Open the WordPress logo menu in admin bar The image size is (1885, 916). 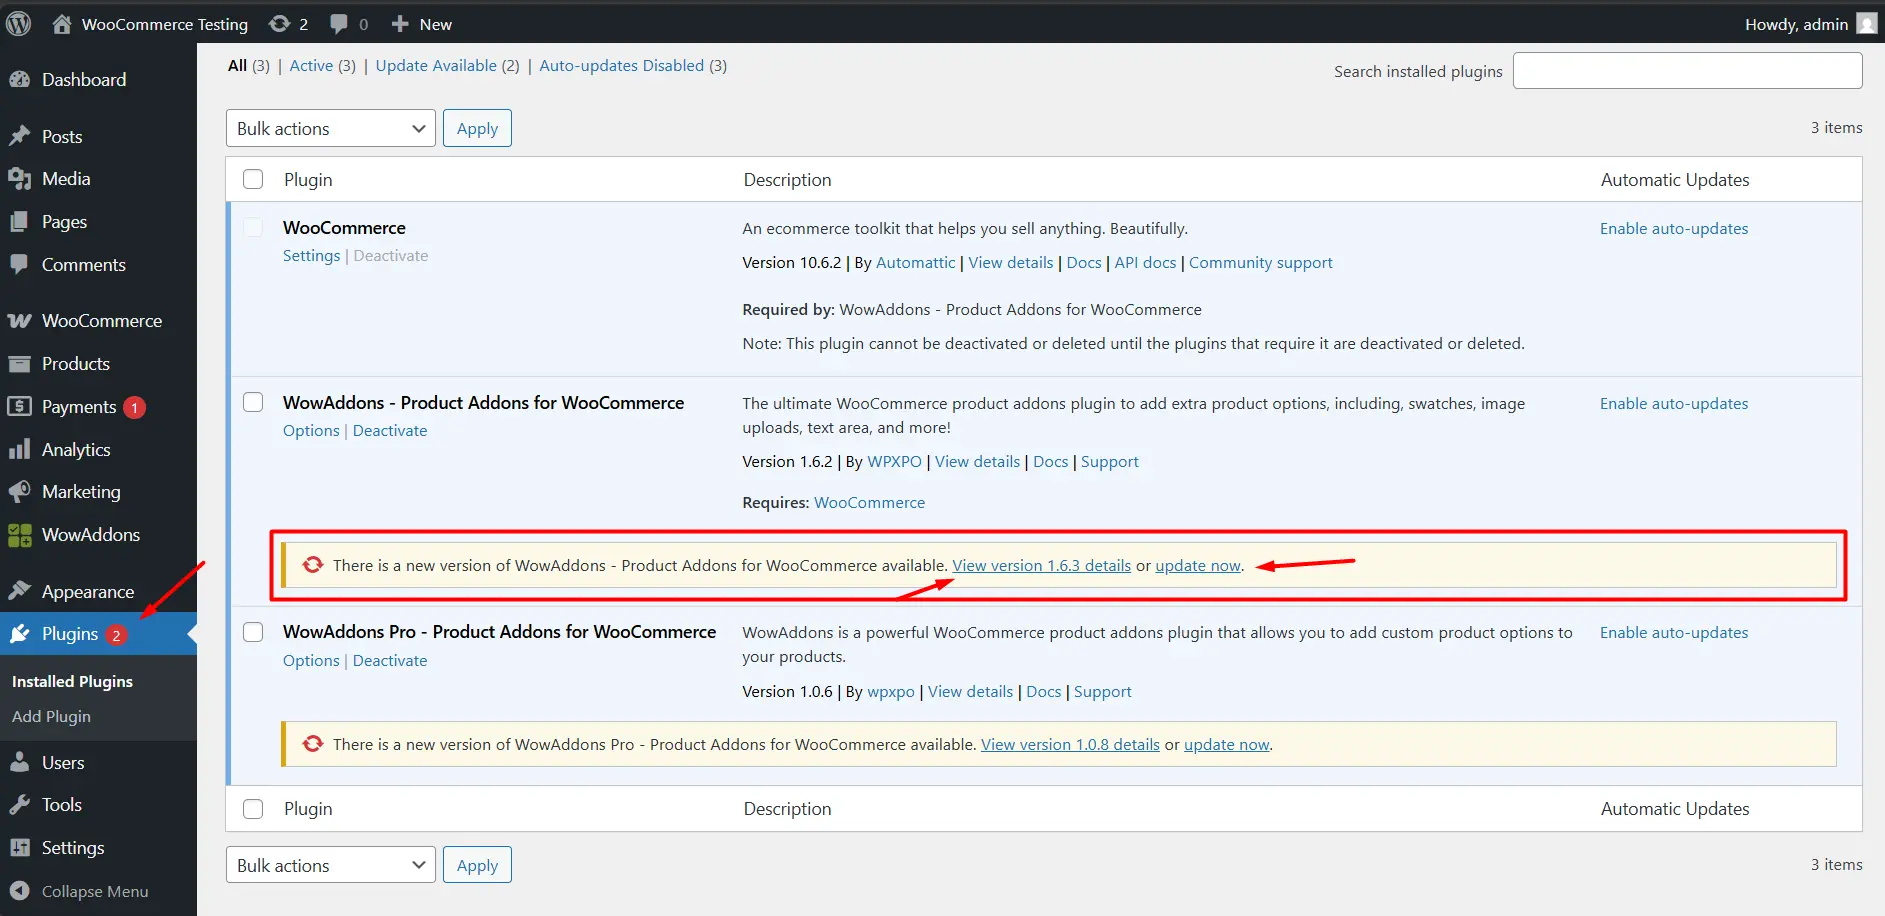(18, 23)
